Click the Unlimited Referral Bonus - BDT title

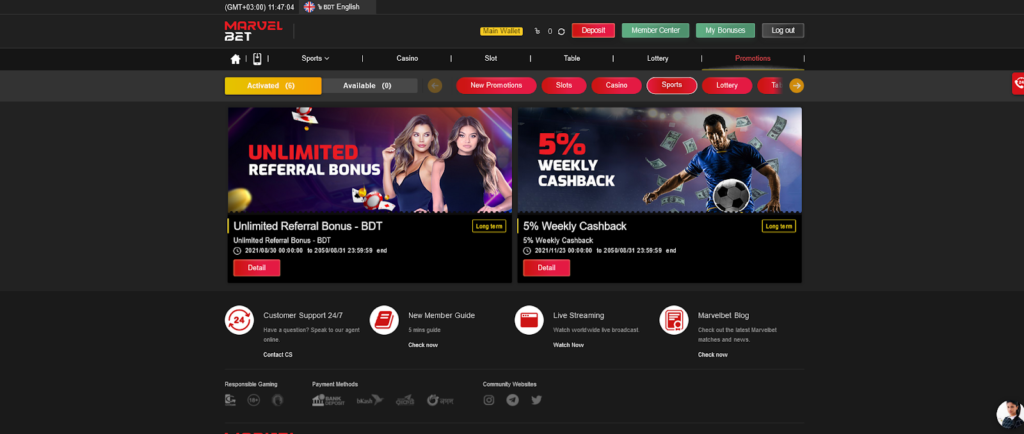(x=308, y=226)
